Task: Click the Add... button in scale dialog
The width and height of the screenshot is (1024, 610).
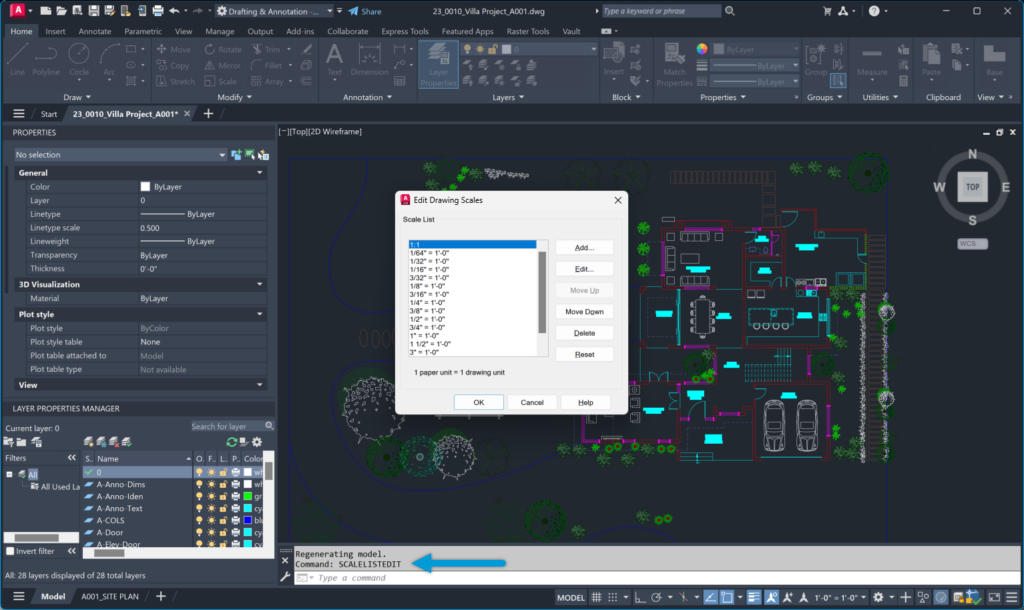Action: [584, 248]
